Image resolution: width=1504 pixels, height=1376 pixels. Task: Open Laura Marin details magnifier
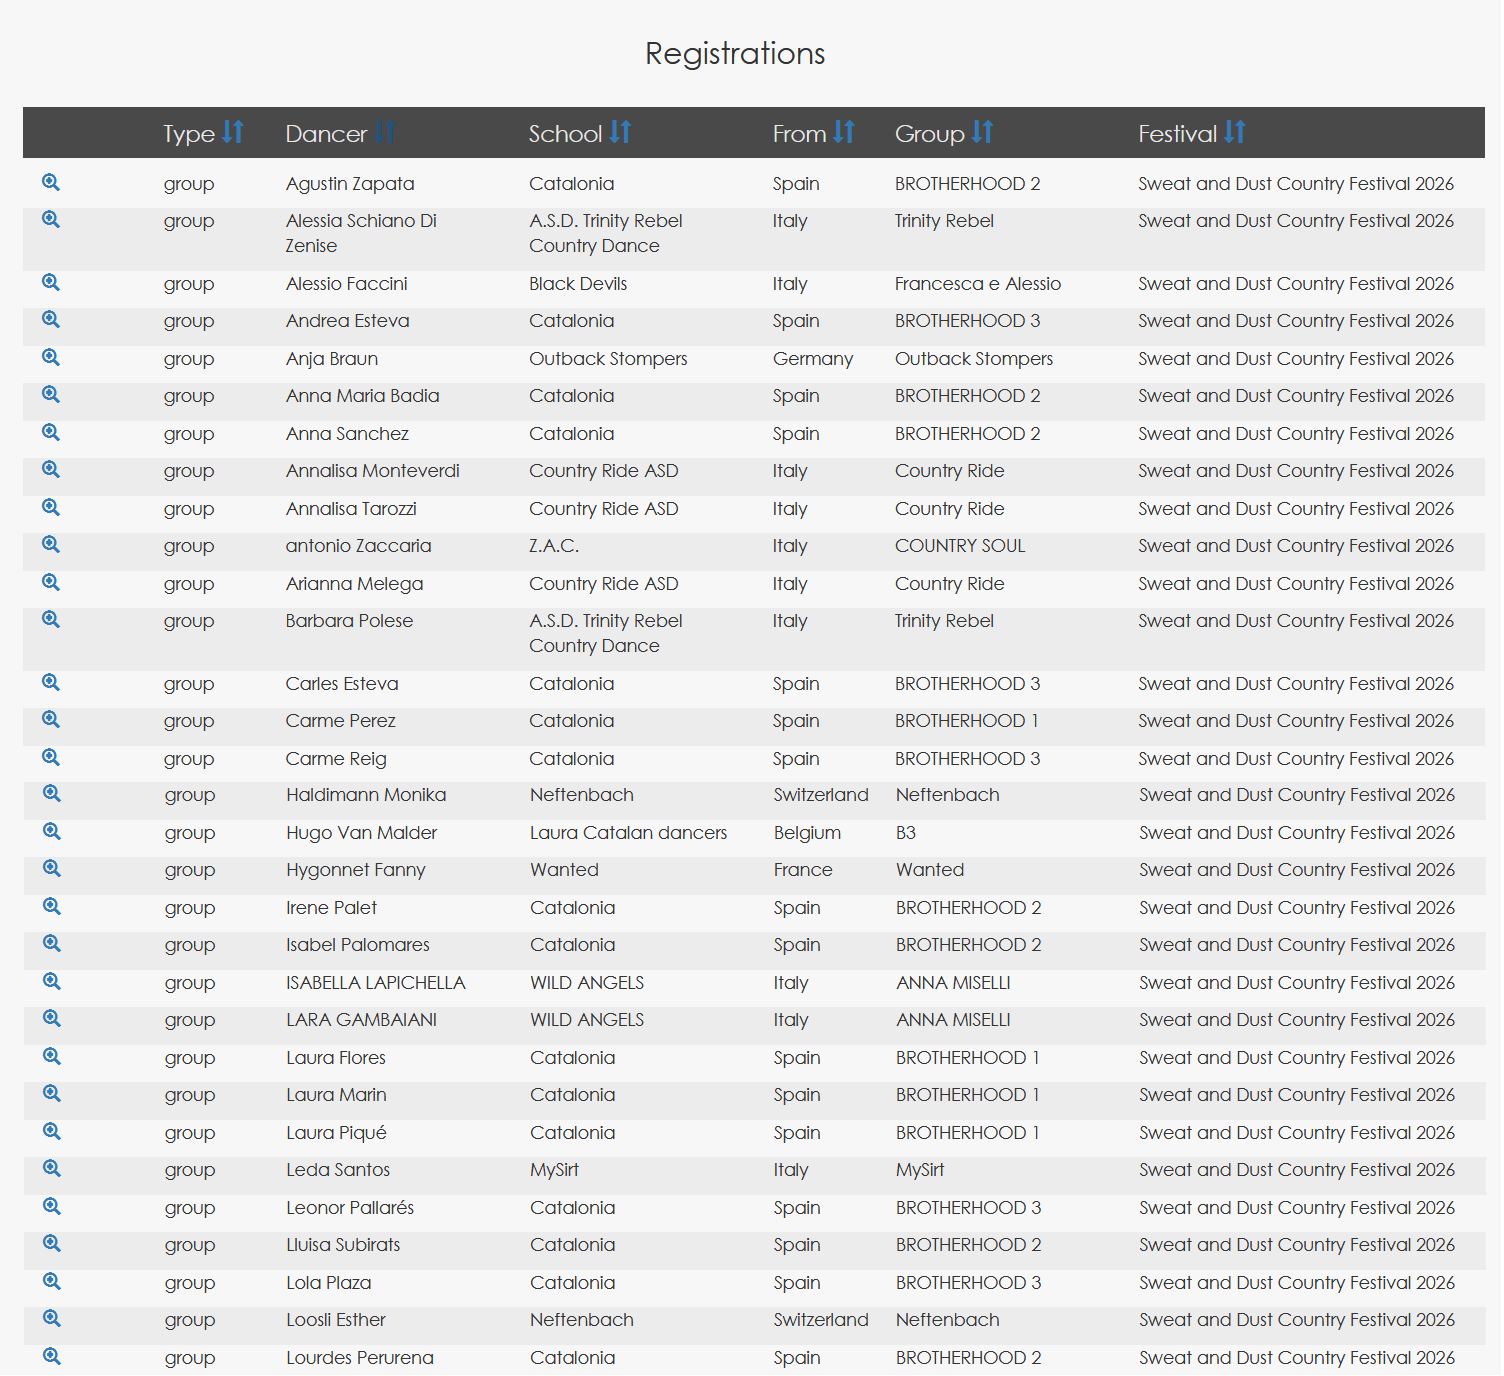pyautogui.click(x=52, y=1093)
